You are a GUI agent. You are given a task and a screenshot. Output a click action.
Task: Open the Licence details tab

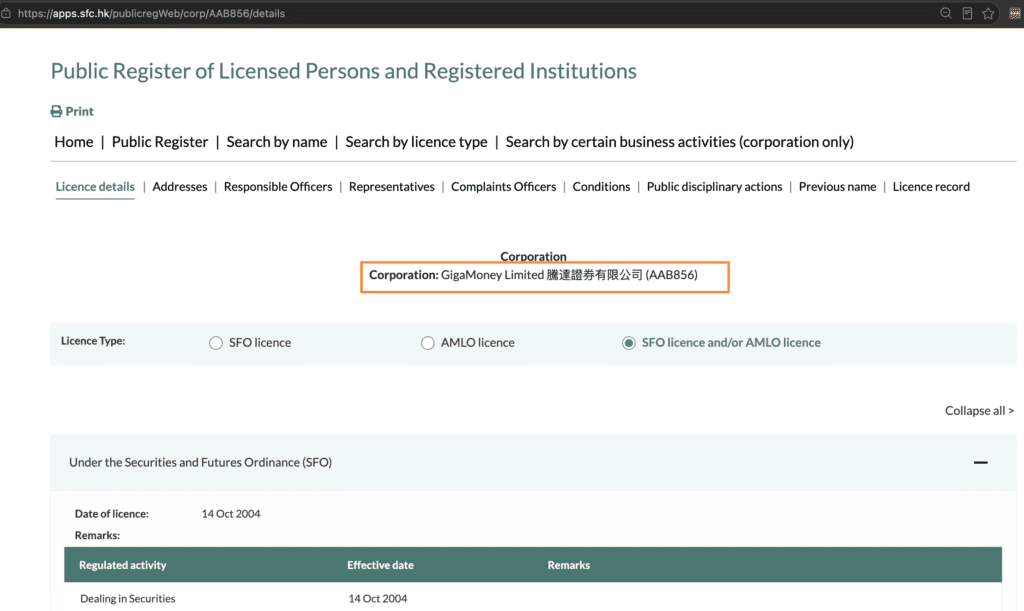pyautogui.click(x=95, y=187)
